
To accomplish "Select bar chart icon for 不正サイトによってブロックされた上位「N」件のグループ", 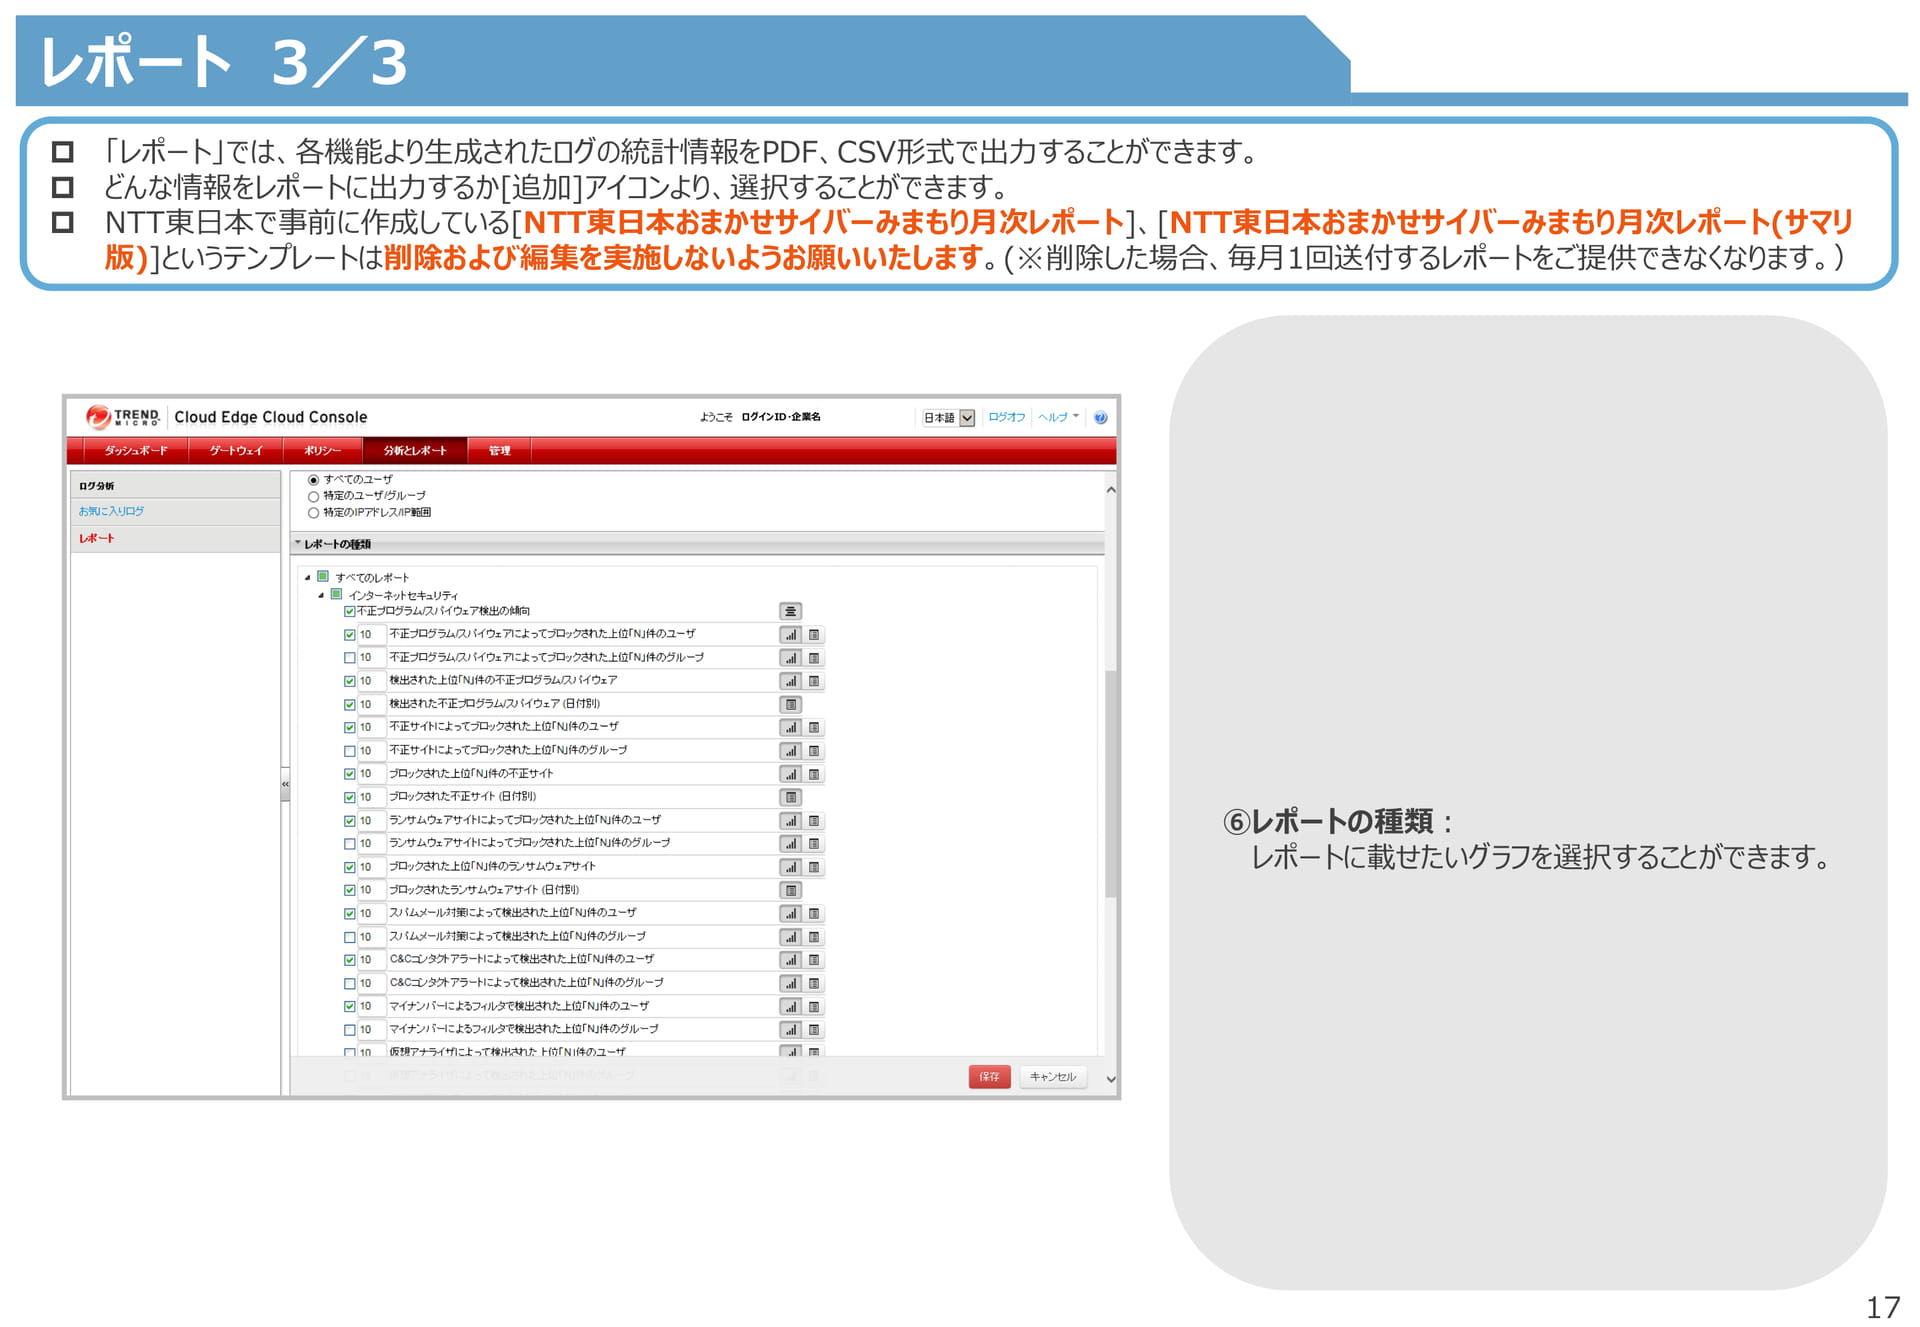I will coord(790,751).
